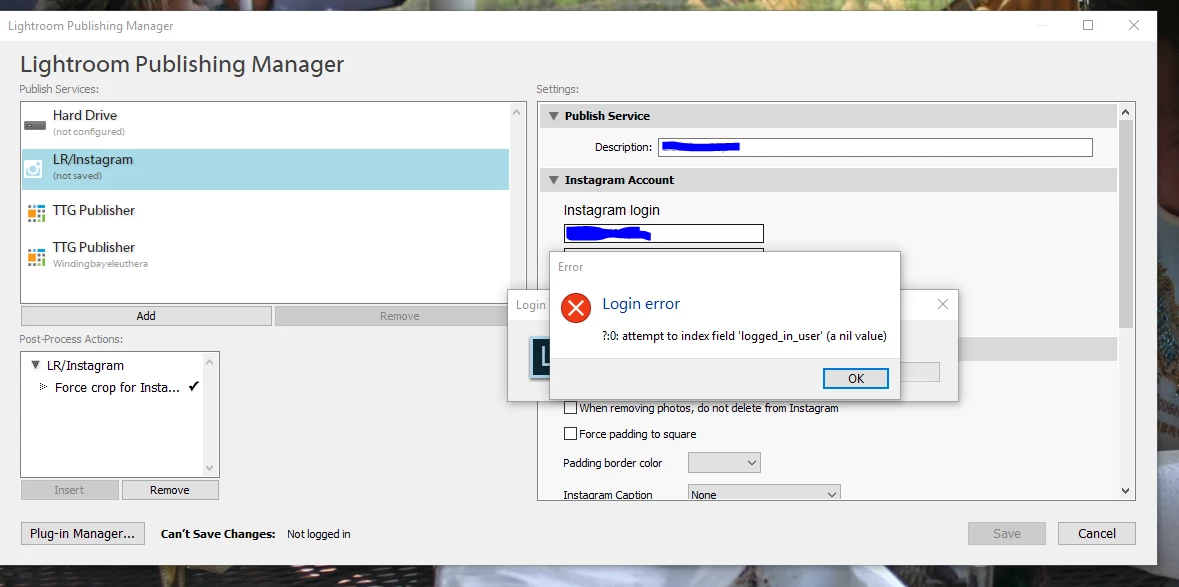Close the Lightroom Publishing Manager window
The width and height of the screenshot is (1179, 587).
point(1134,26)
